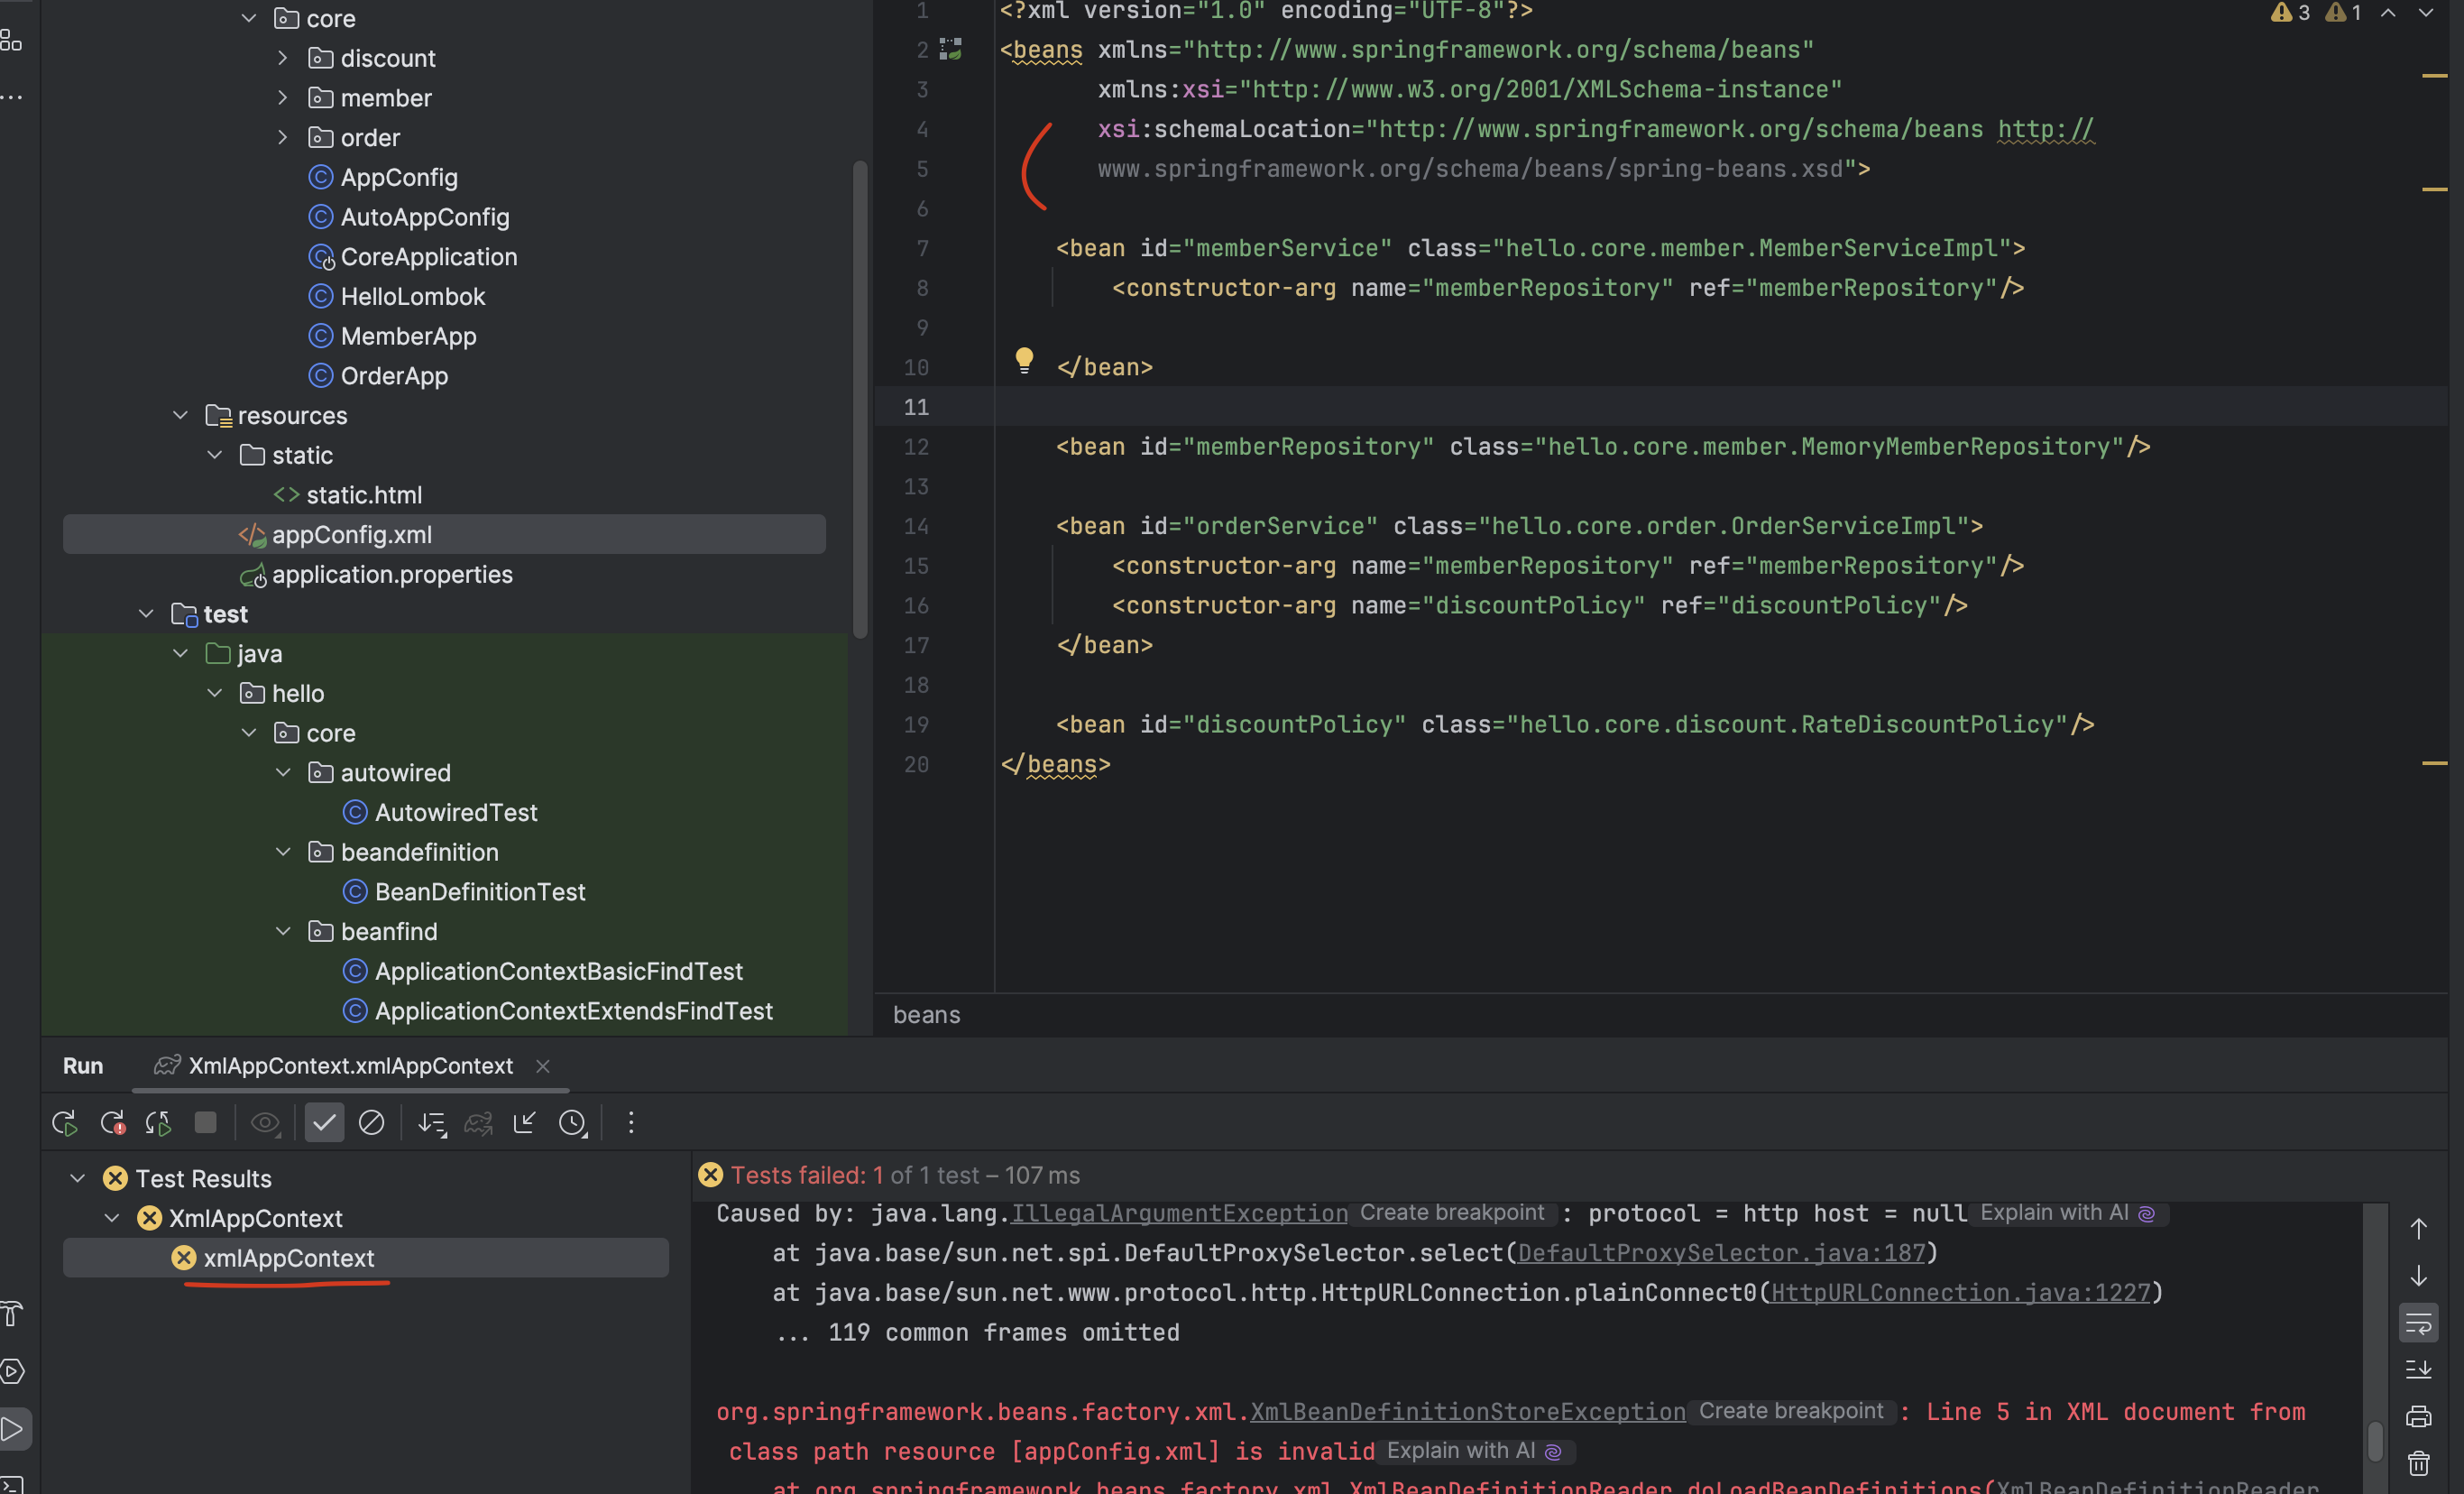The image size is (2464, 1494).
Task: Jump down the stack trace
Action: click(2418, 1276)
